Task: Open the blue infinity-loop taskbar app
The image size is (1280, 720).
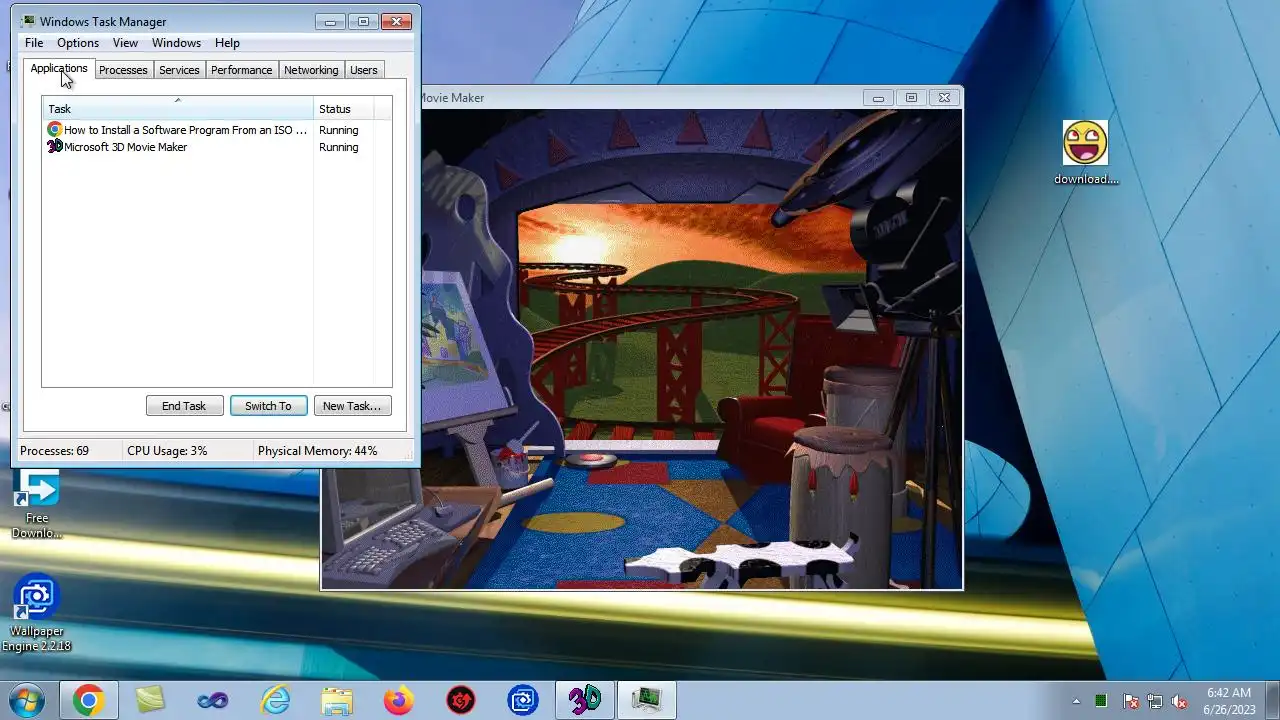Action: pos(212,700)
